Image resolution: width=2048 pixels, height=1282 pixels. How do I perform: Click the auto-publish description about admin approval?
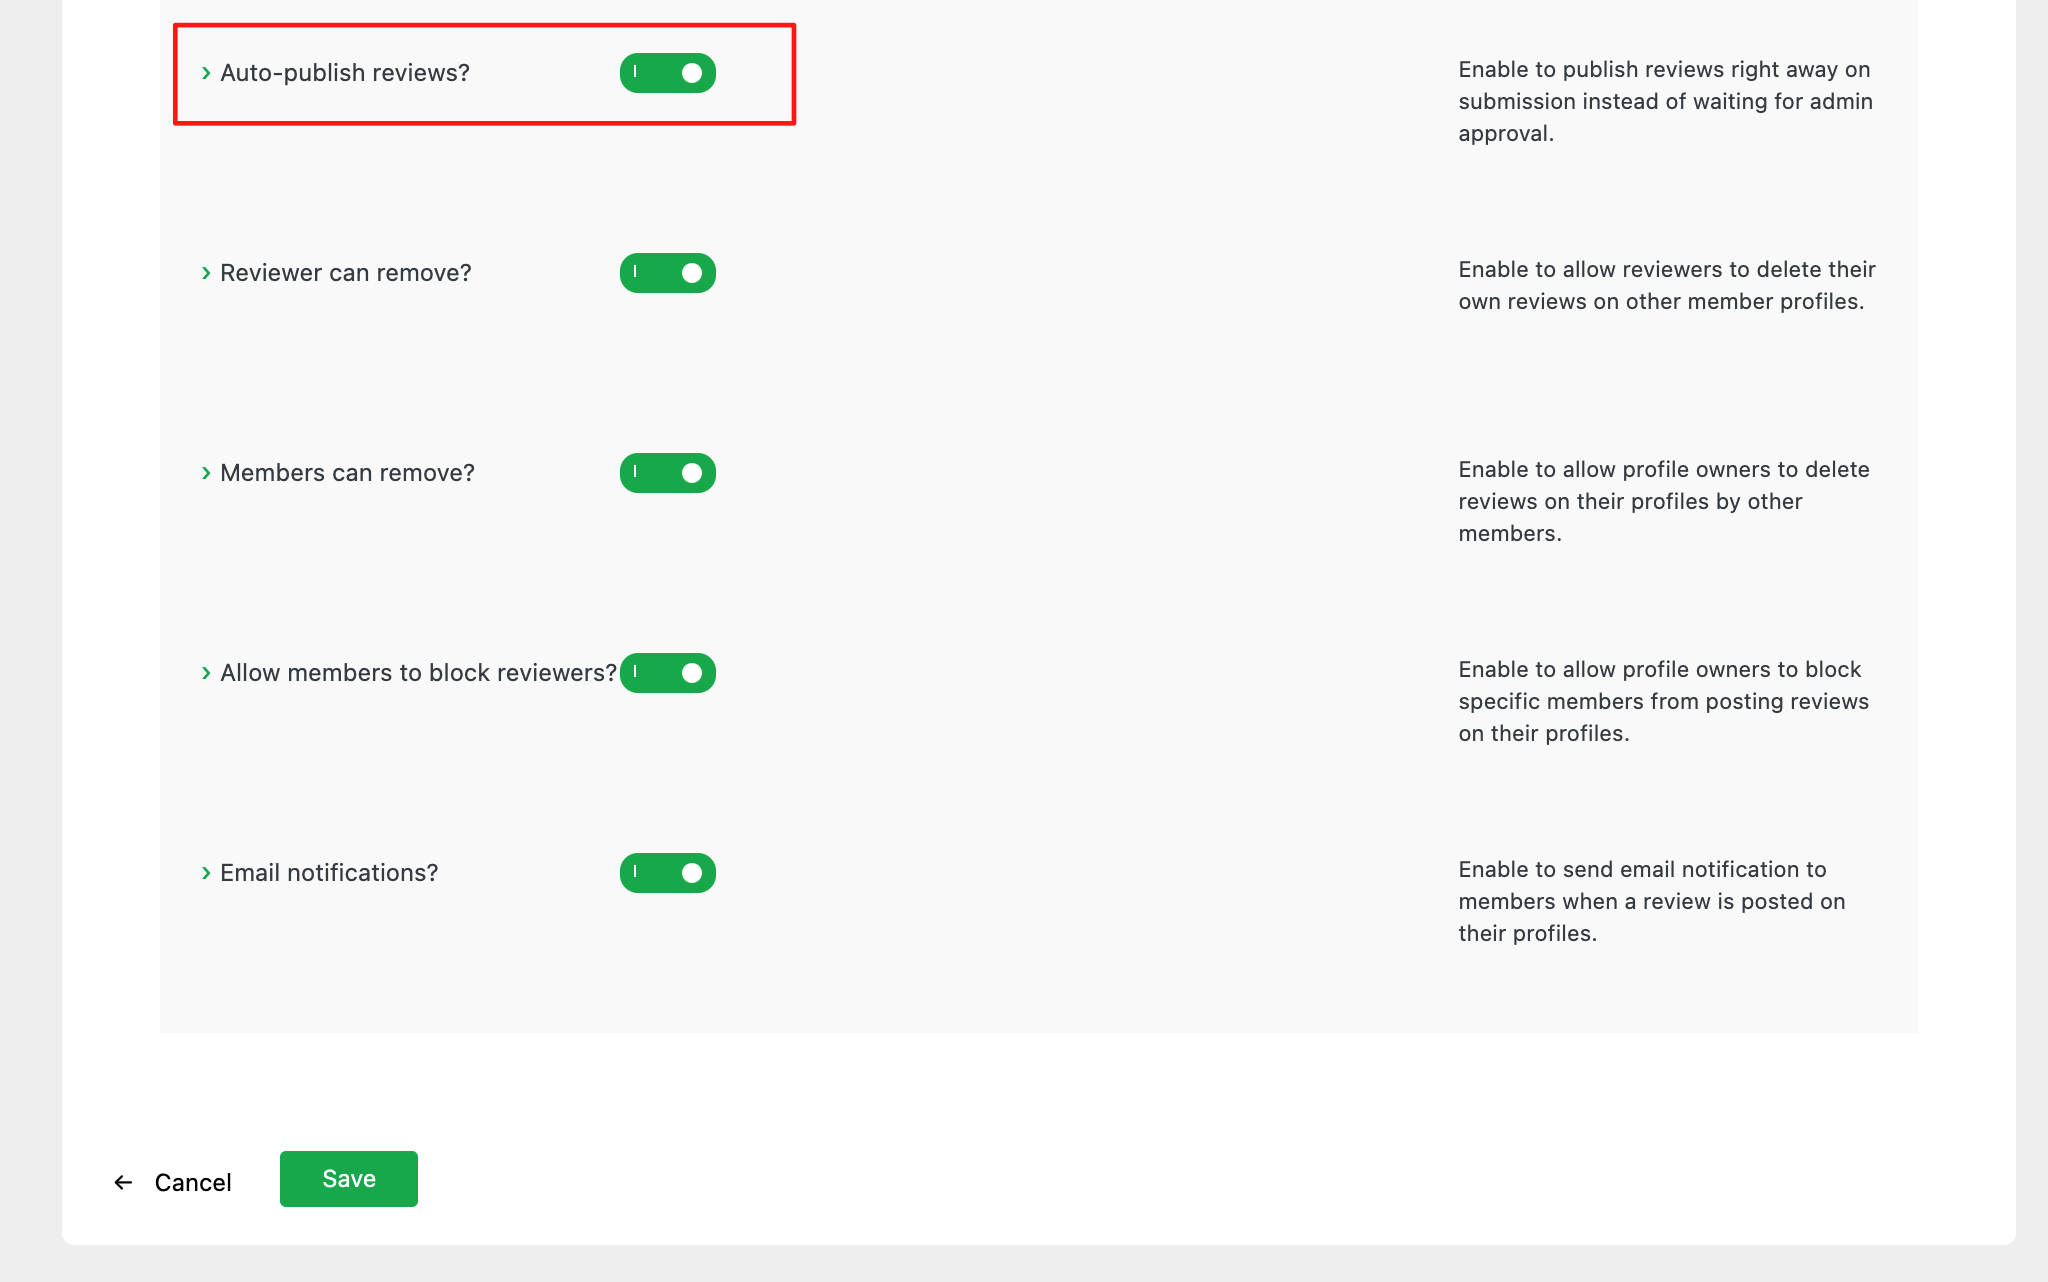(x=1665, y=101)
